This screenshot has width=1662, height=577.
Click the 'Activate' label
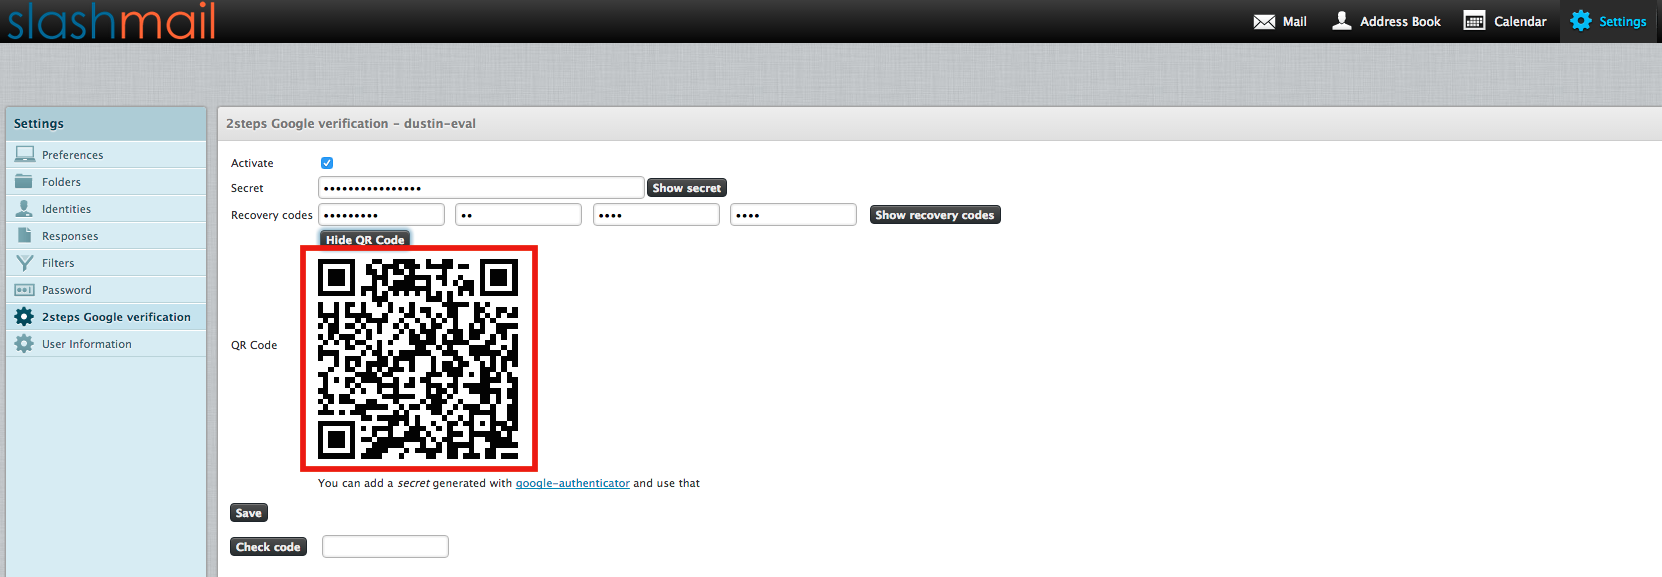coord(252,163)
